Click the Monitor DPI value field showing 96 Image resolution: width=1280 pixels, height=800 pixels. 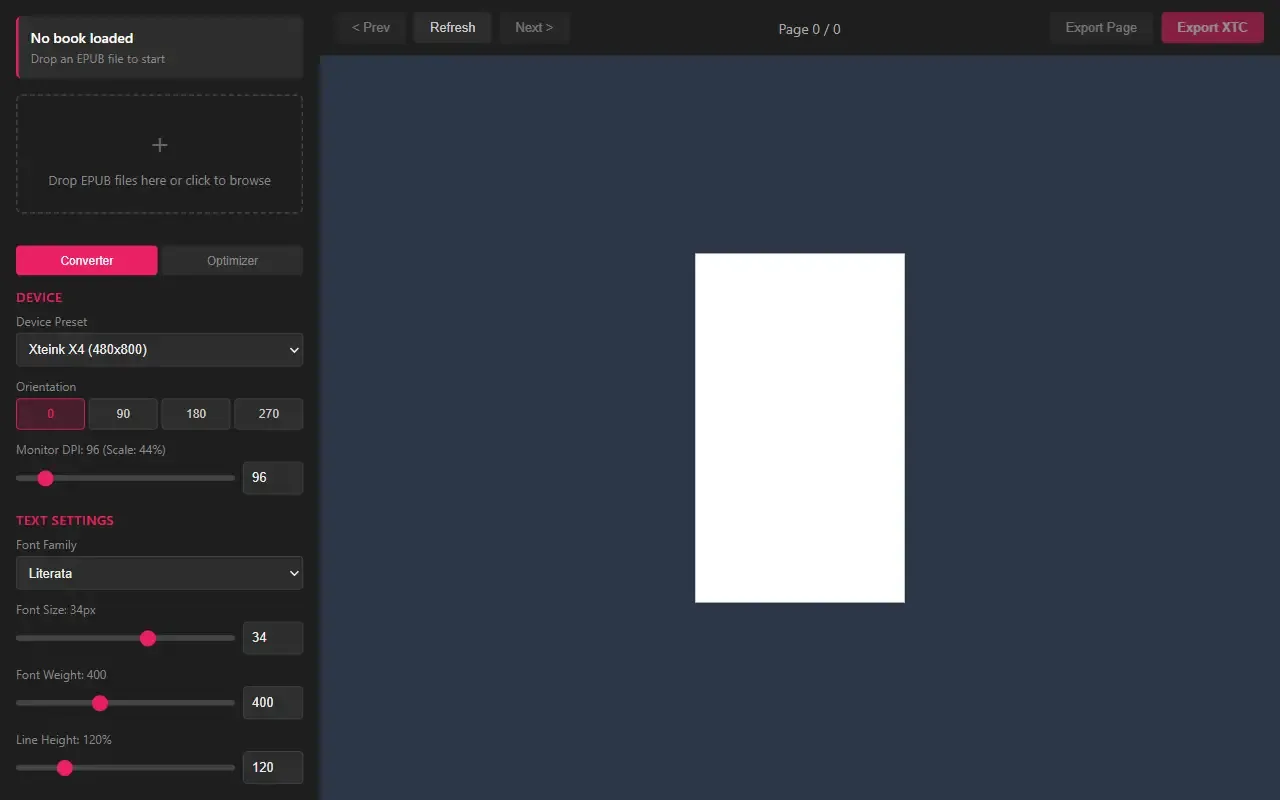(272, 478)
